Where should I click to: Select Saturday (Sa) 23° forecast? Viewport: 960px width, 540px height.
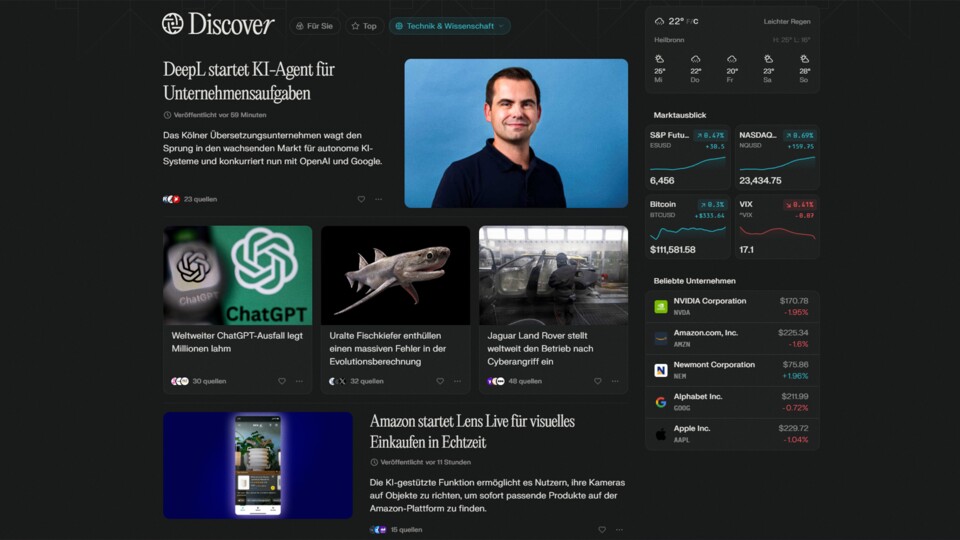768,69
